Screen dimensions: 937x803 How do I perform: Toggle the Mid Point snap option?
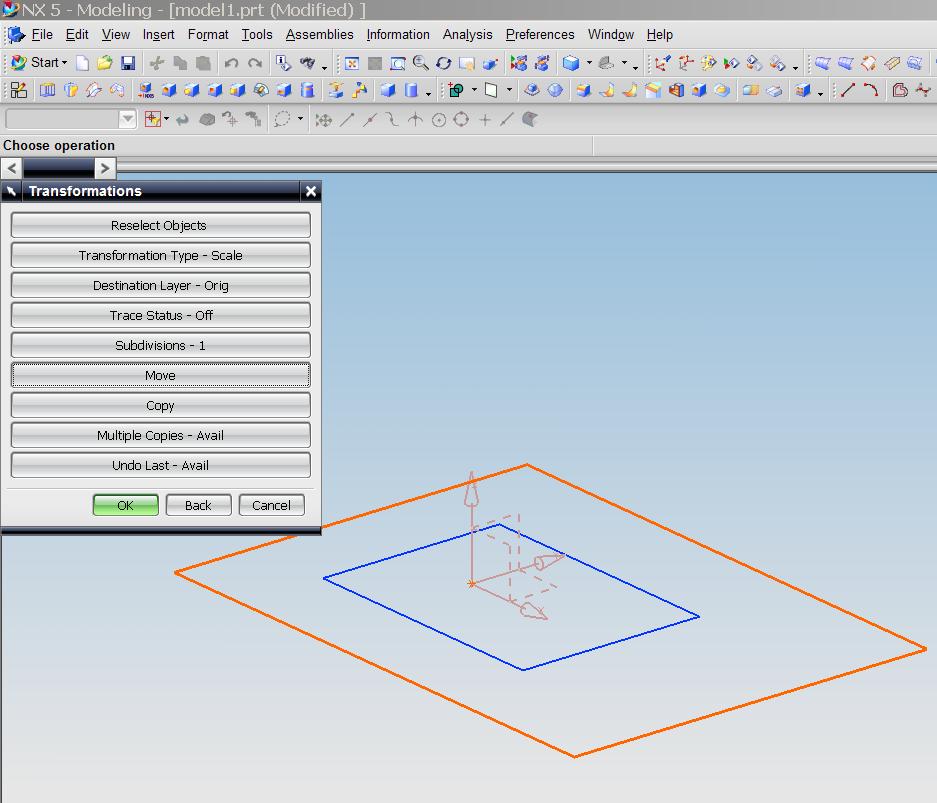tap(369, 120)
